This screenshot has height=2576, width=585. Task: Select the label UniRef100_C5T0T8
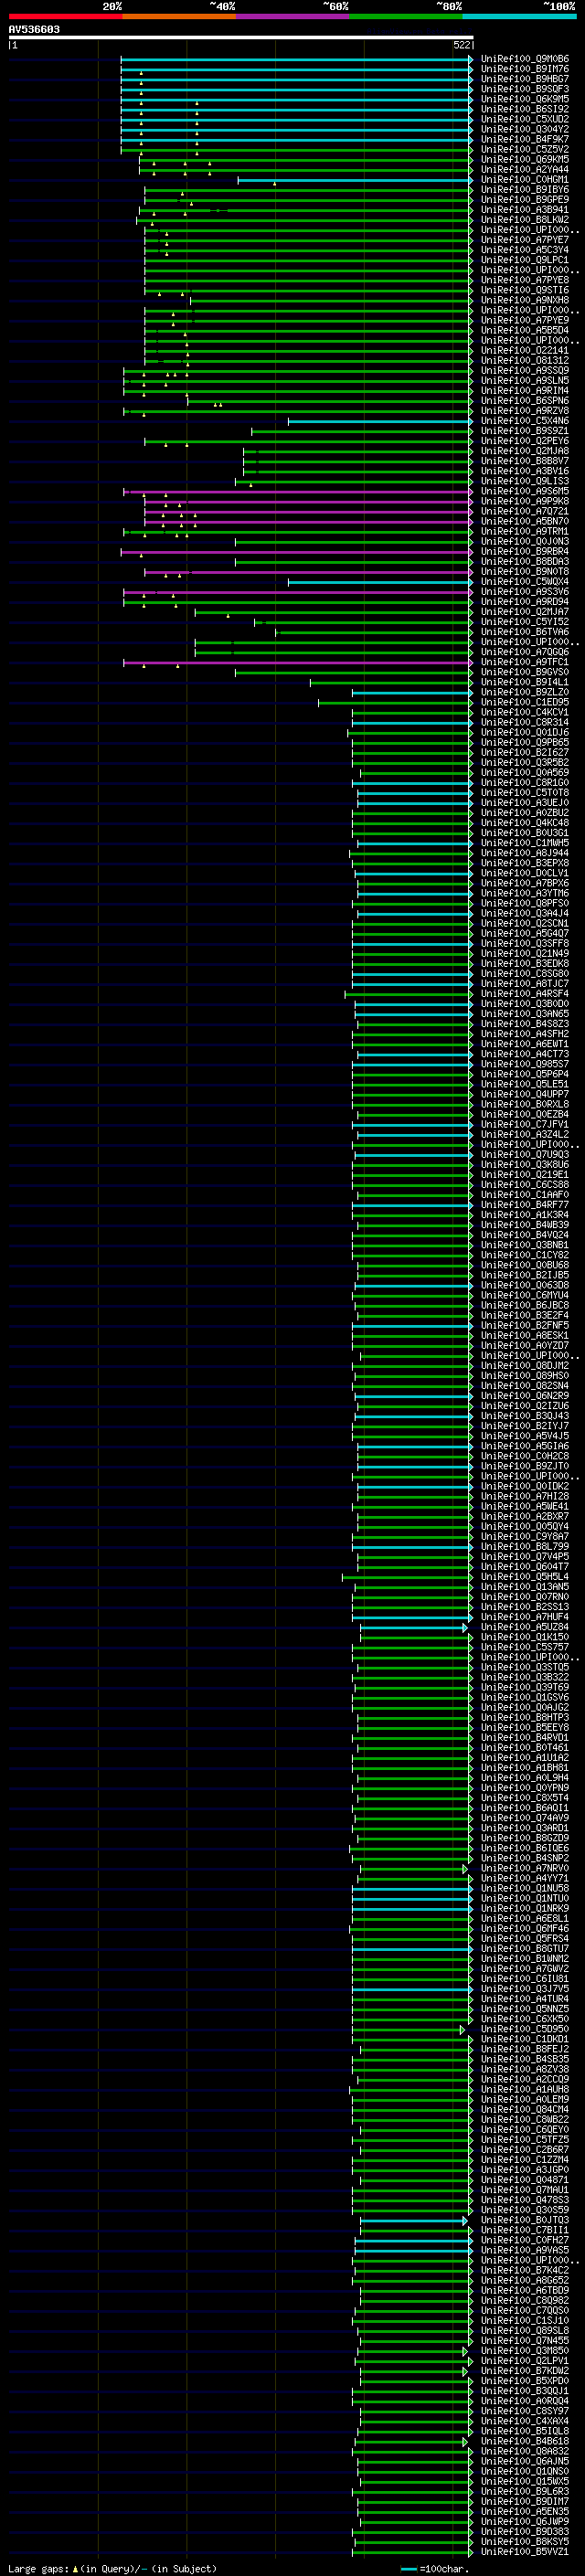pyautogui.click(x=525, y=793)
